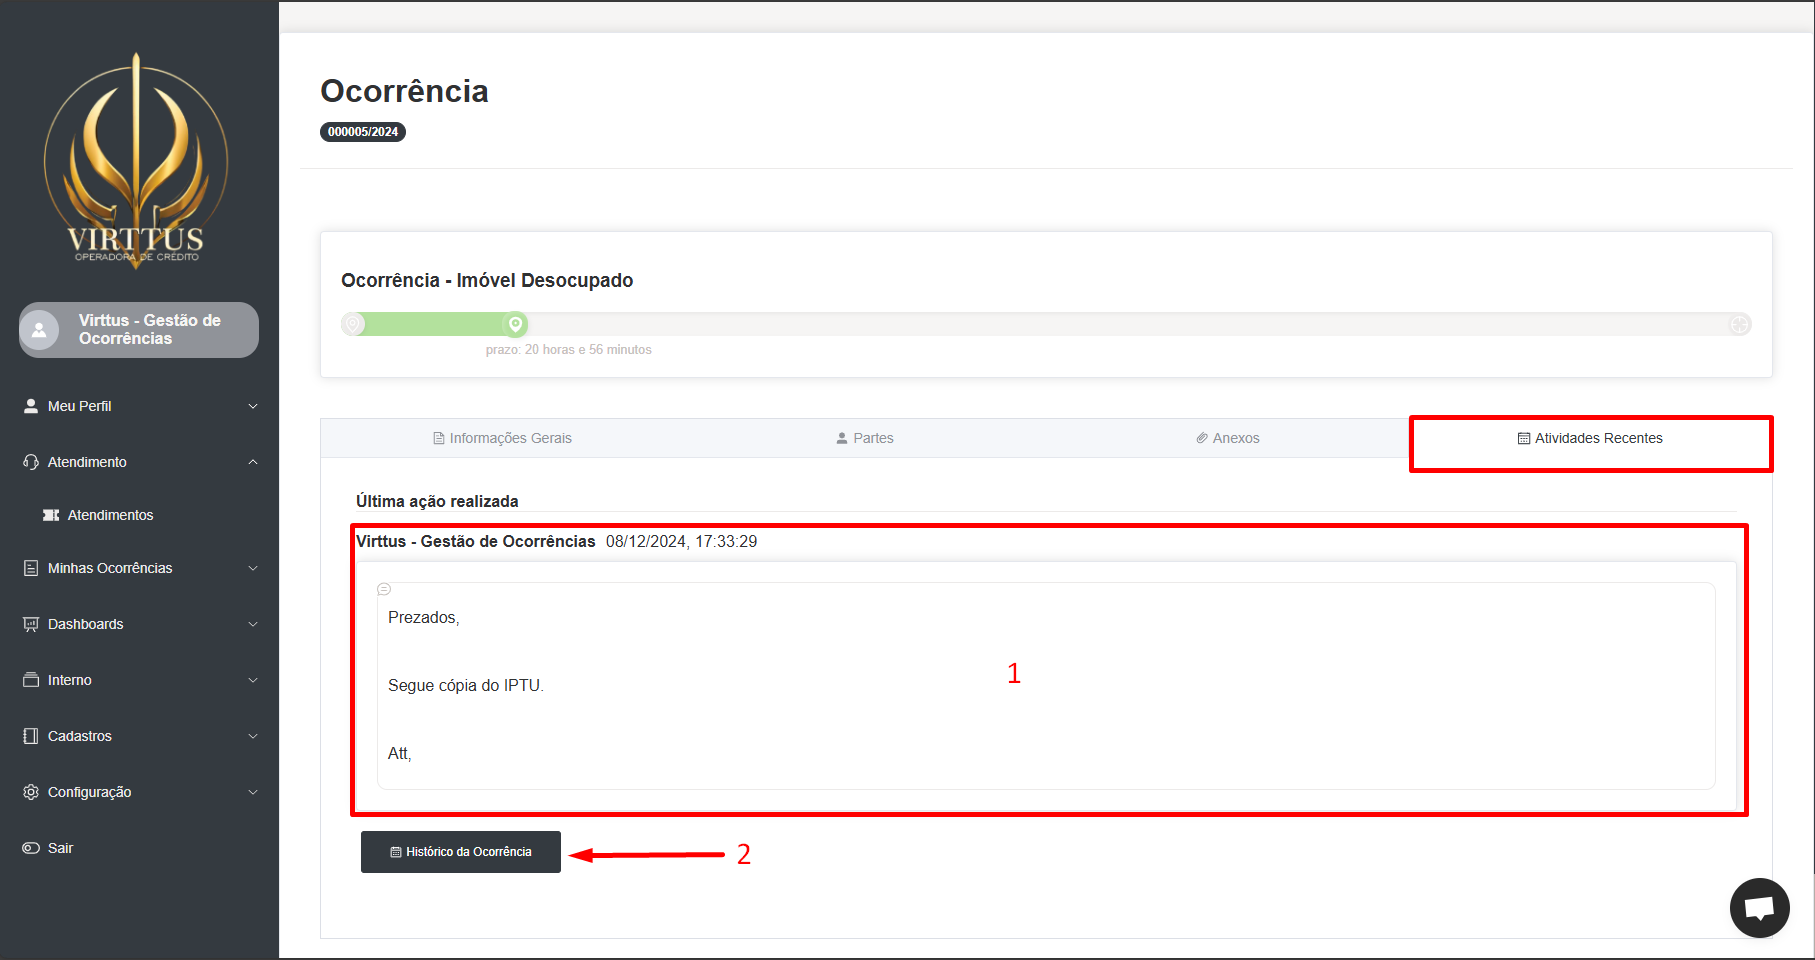Click the comment icon above message
Viewport: 1815px width, 960px height.
pos(384,589)
